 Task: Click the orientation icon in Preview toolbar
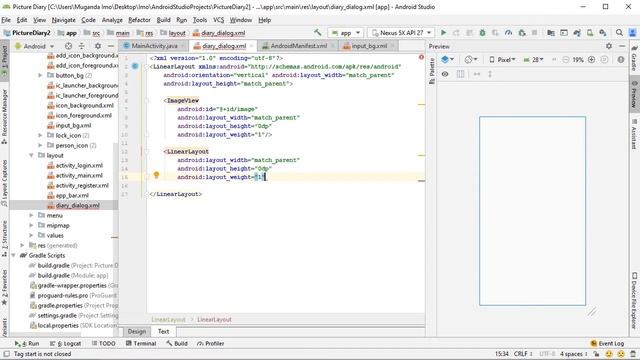(471, 60)
